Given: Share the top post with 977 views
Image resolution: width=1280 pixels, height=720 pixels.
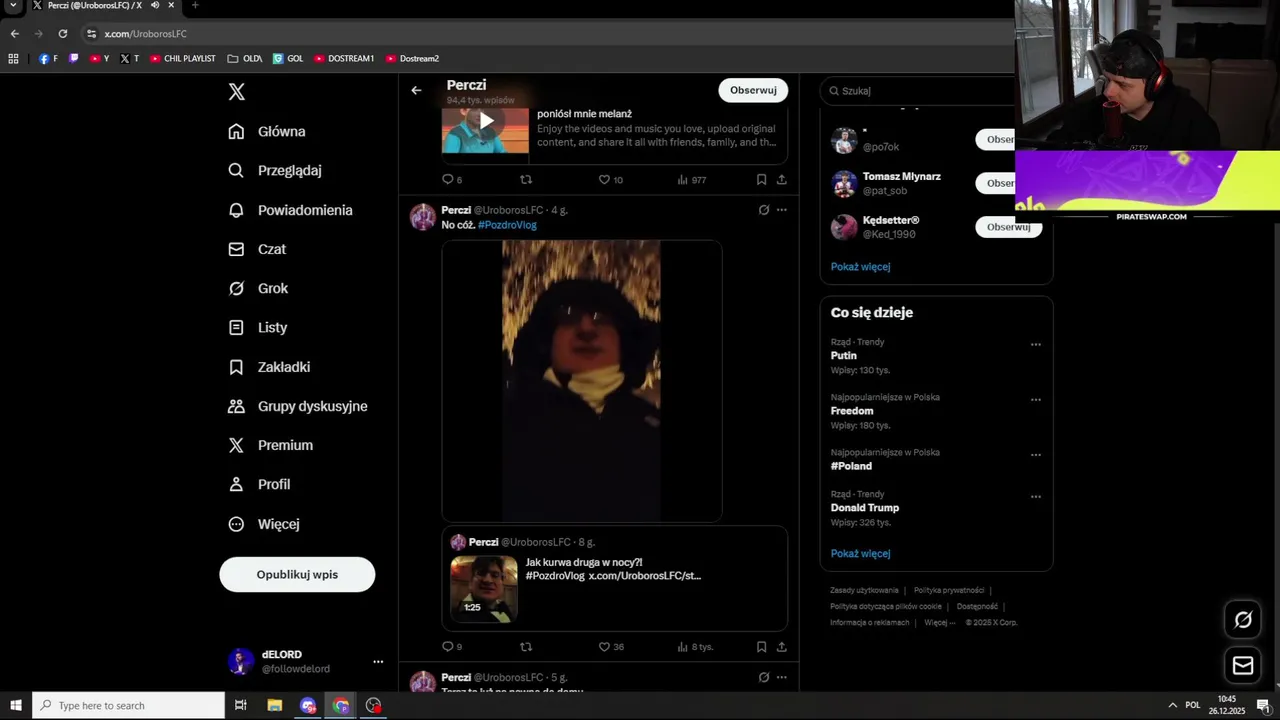Looking at the screenshot, I should [x=781, y=180].
